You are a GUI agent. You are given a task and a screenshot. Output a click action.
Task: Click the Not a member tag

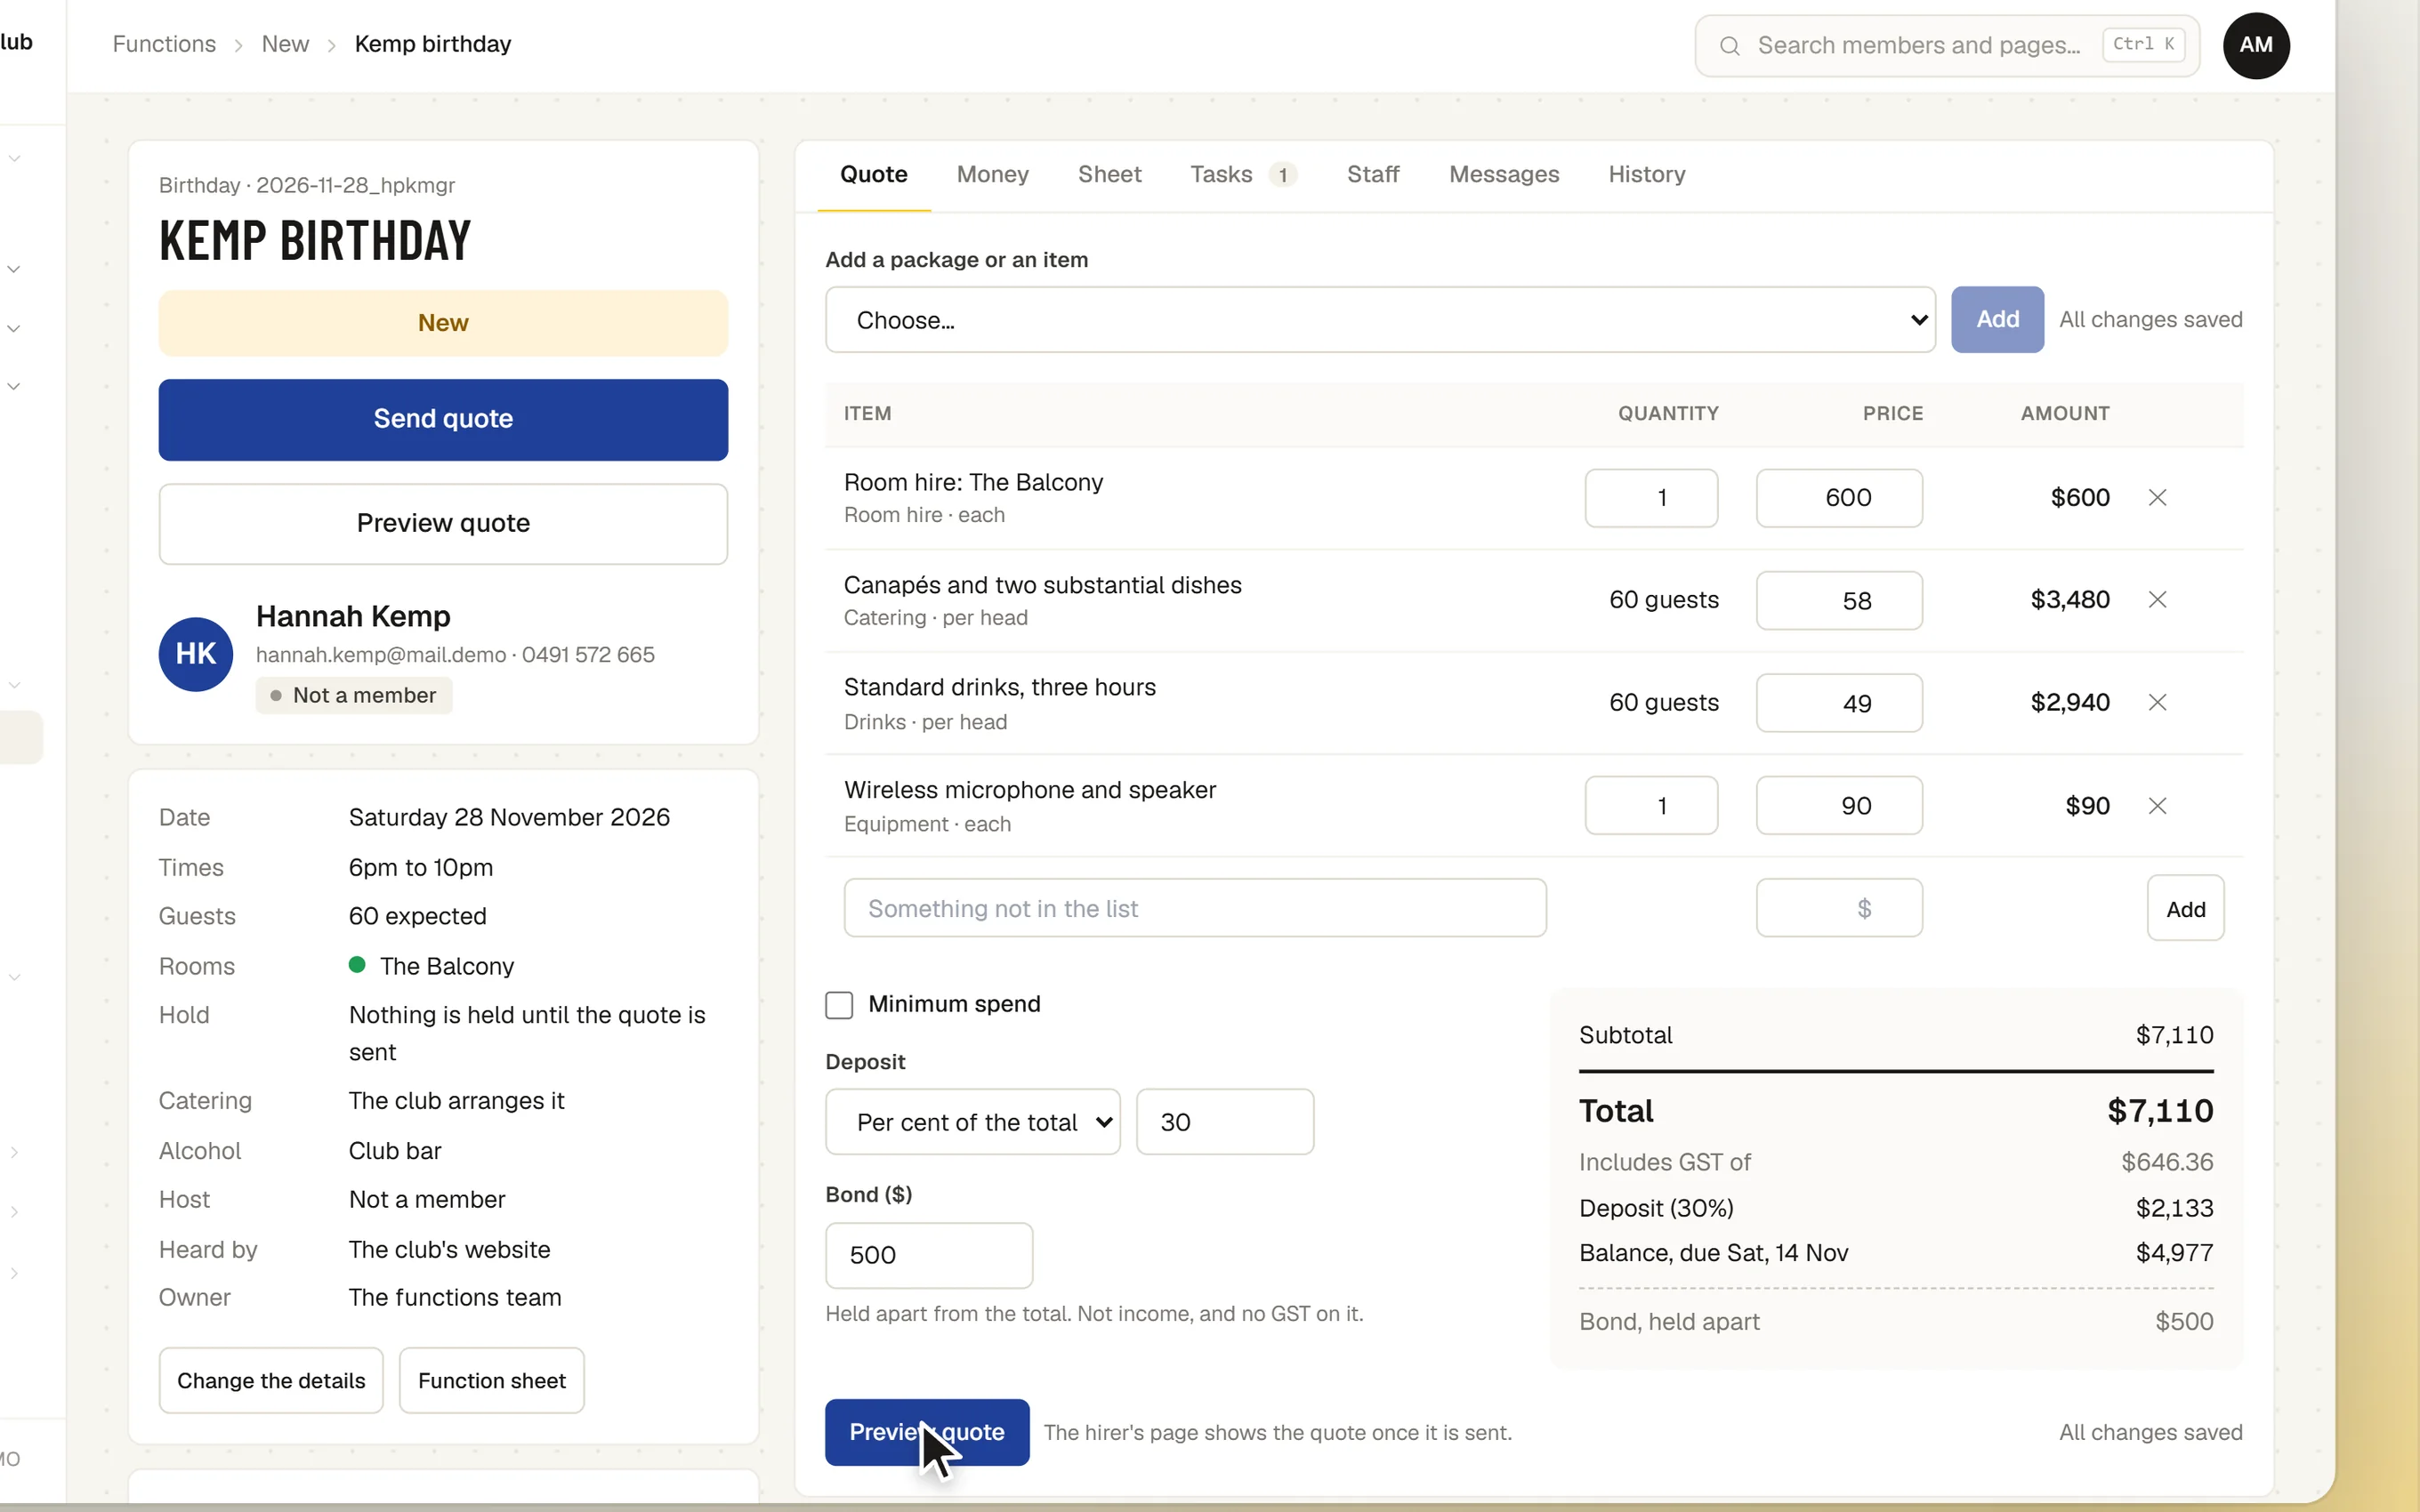point(354,696)
